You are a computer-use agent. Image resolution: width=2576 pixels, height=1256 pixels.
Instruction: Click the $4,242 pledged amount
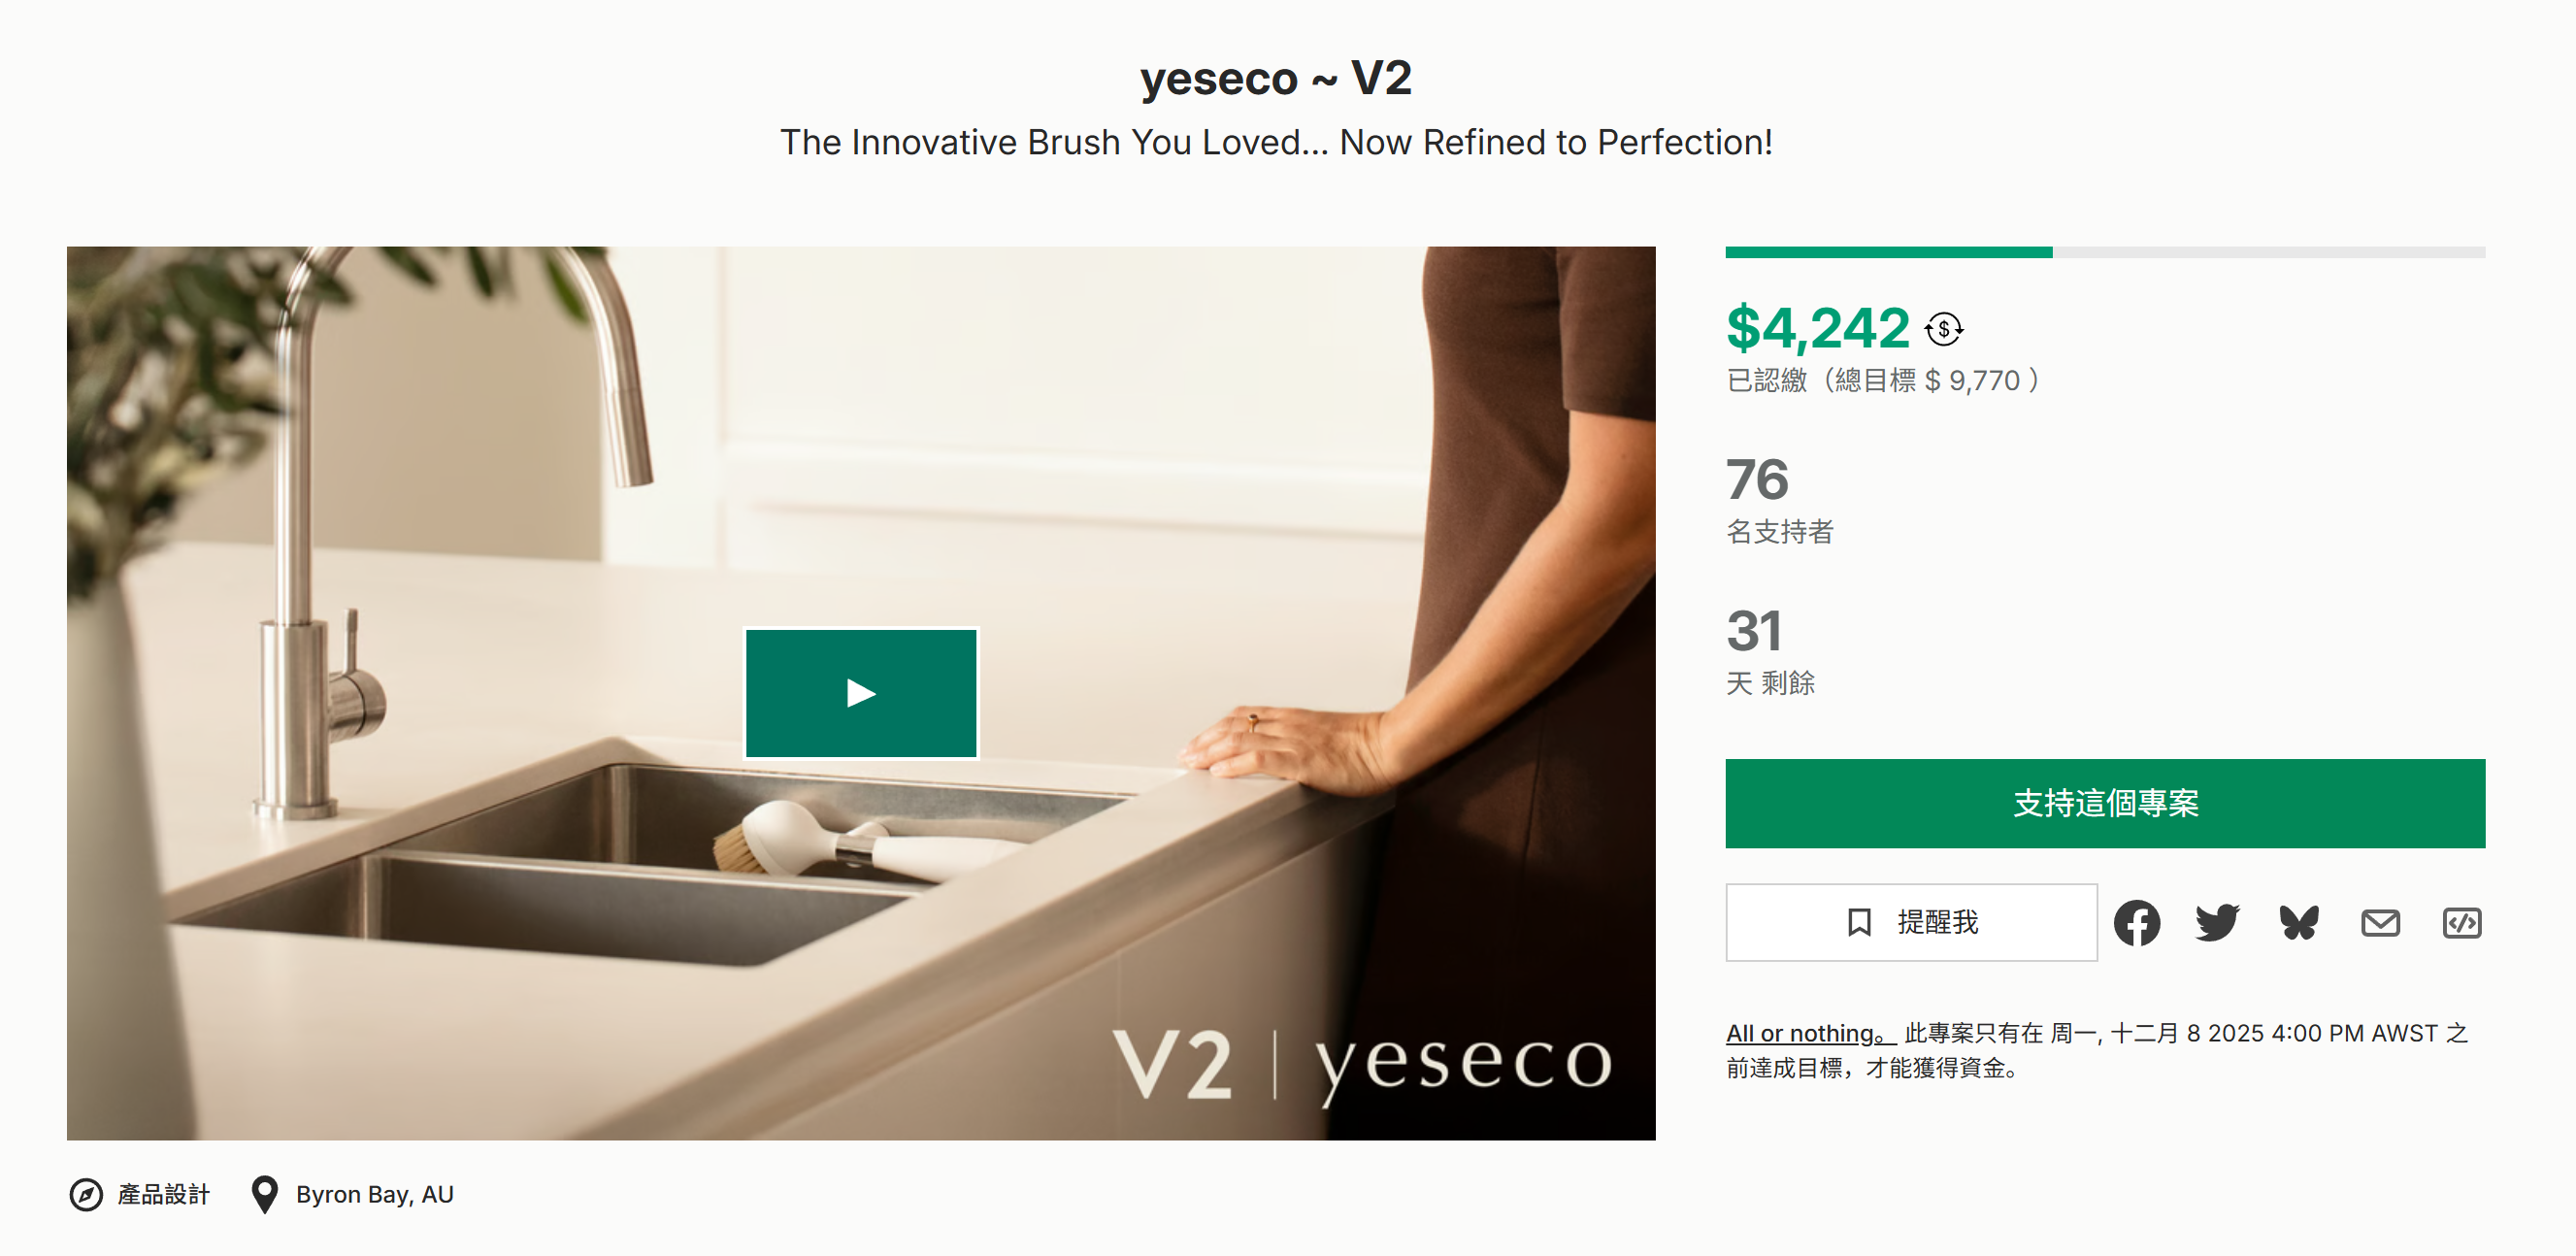click(x=1817, y=328)
